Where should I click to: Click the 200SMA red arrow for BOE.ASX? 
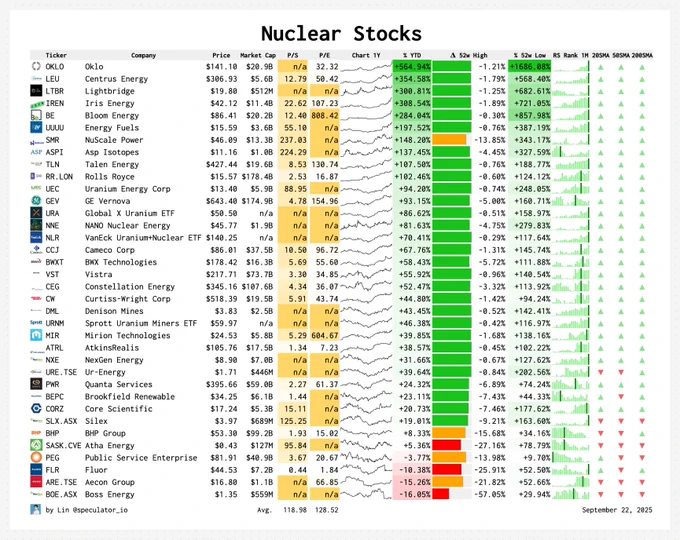(642, 494)
